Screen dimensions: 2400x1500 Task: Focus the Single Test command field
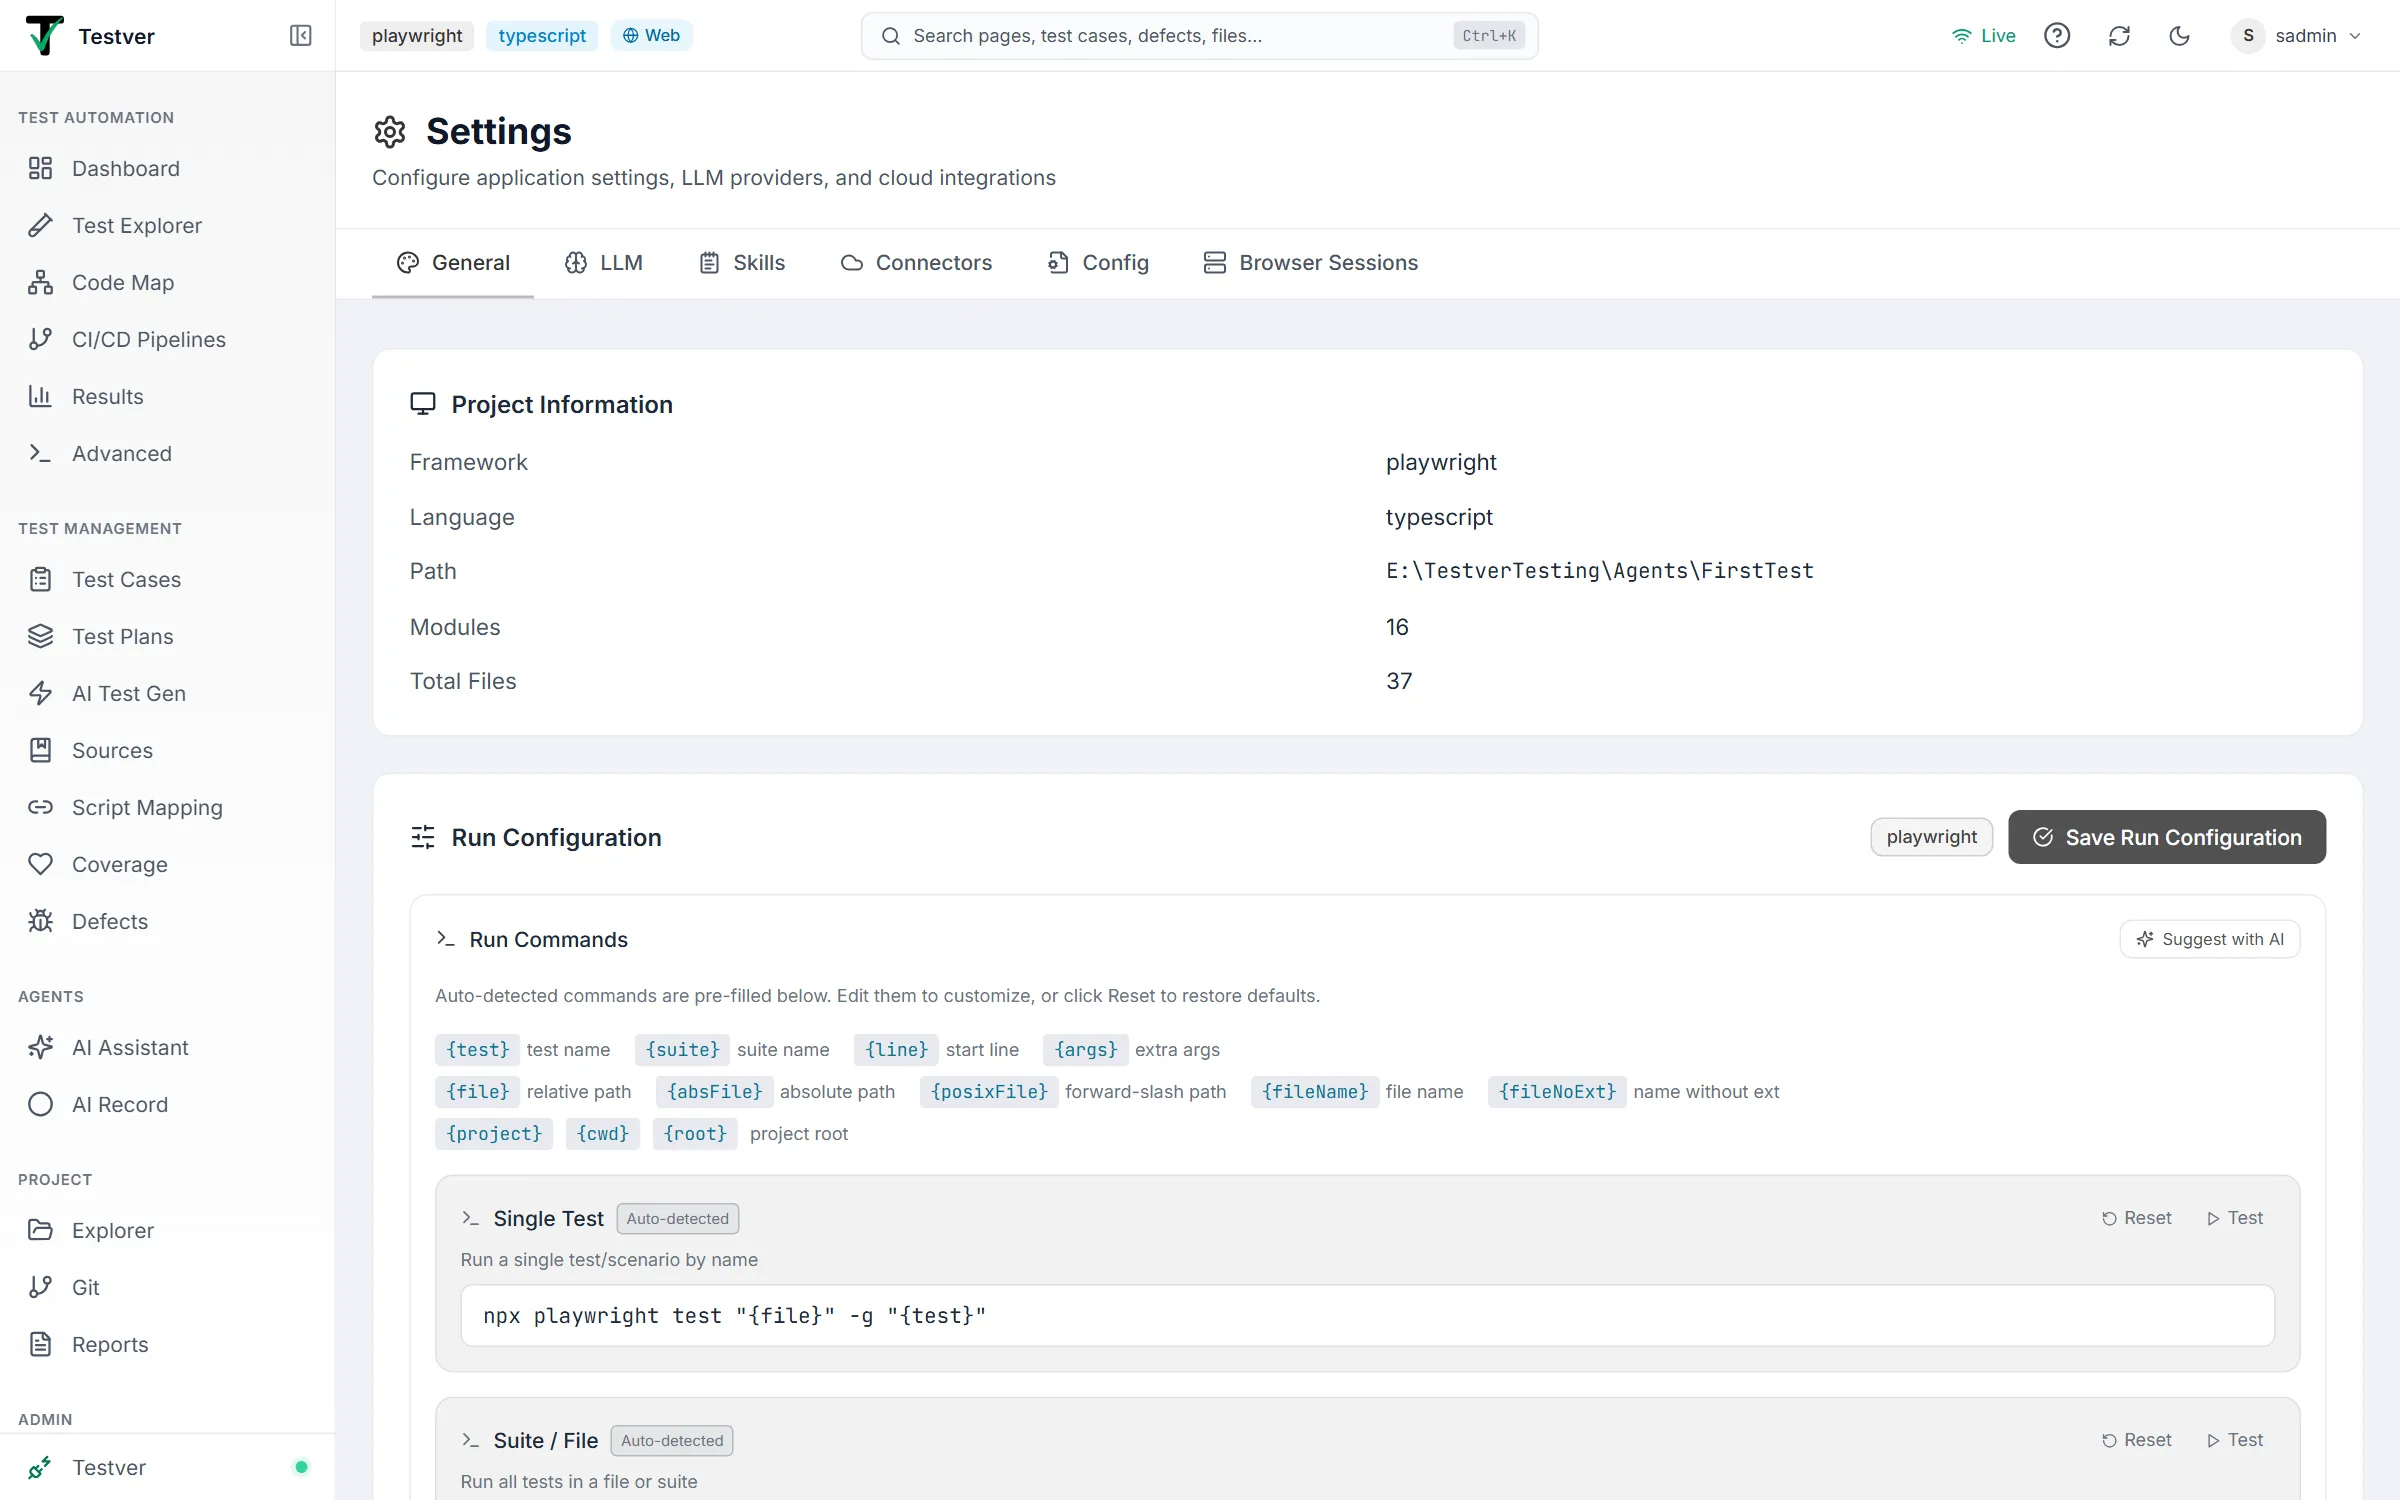tap(1367, 1316)
